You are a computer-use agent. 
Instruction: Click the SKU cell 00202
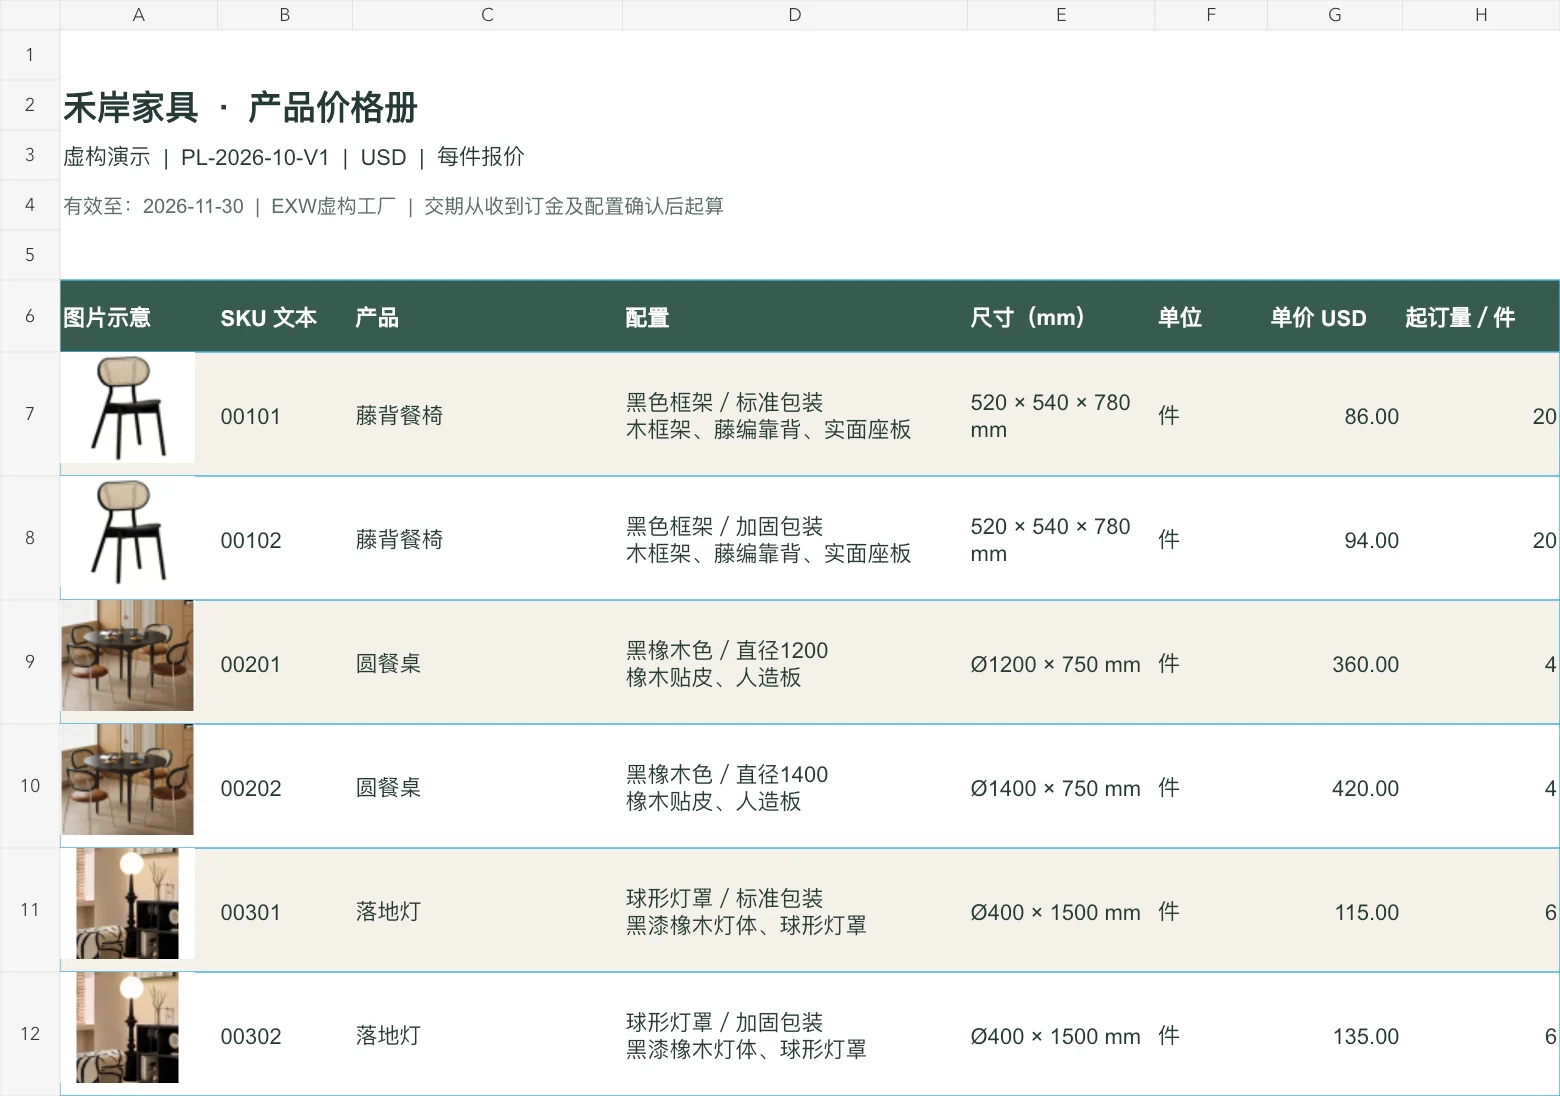(x=285, y=787)
